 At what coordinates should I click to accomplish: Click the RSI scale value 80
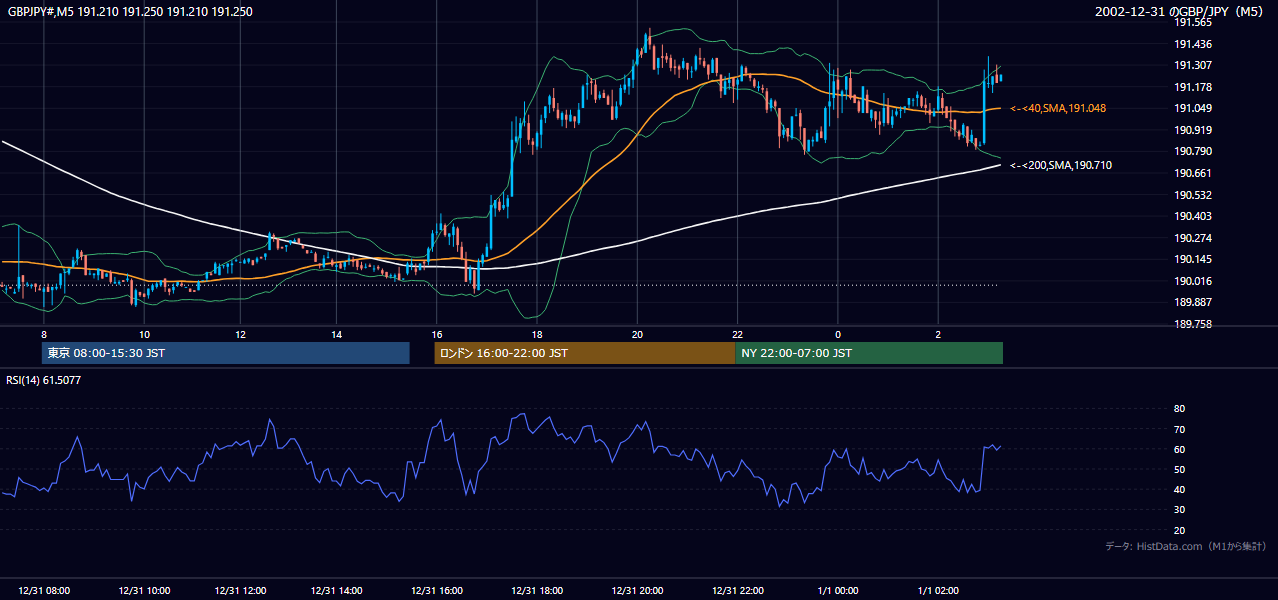pos(1179,409)
